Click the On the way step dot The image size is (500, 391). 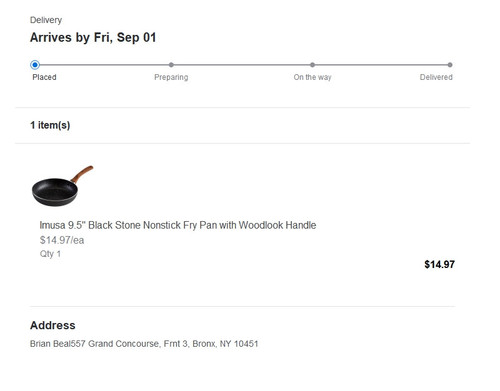[x=312, y=65]
